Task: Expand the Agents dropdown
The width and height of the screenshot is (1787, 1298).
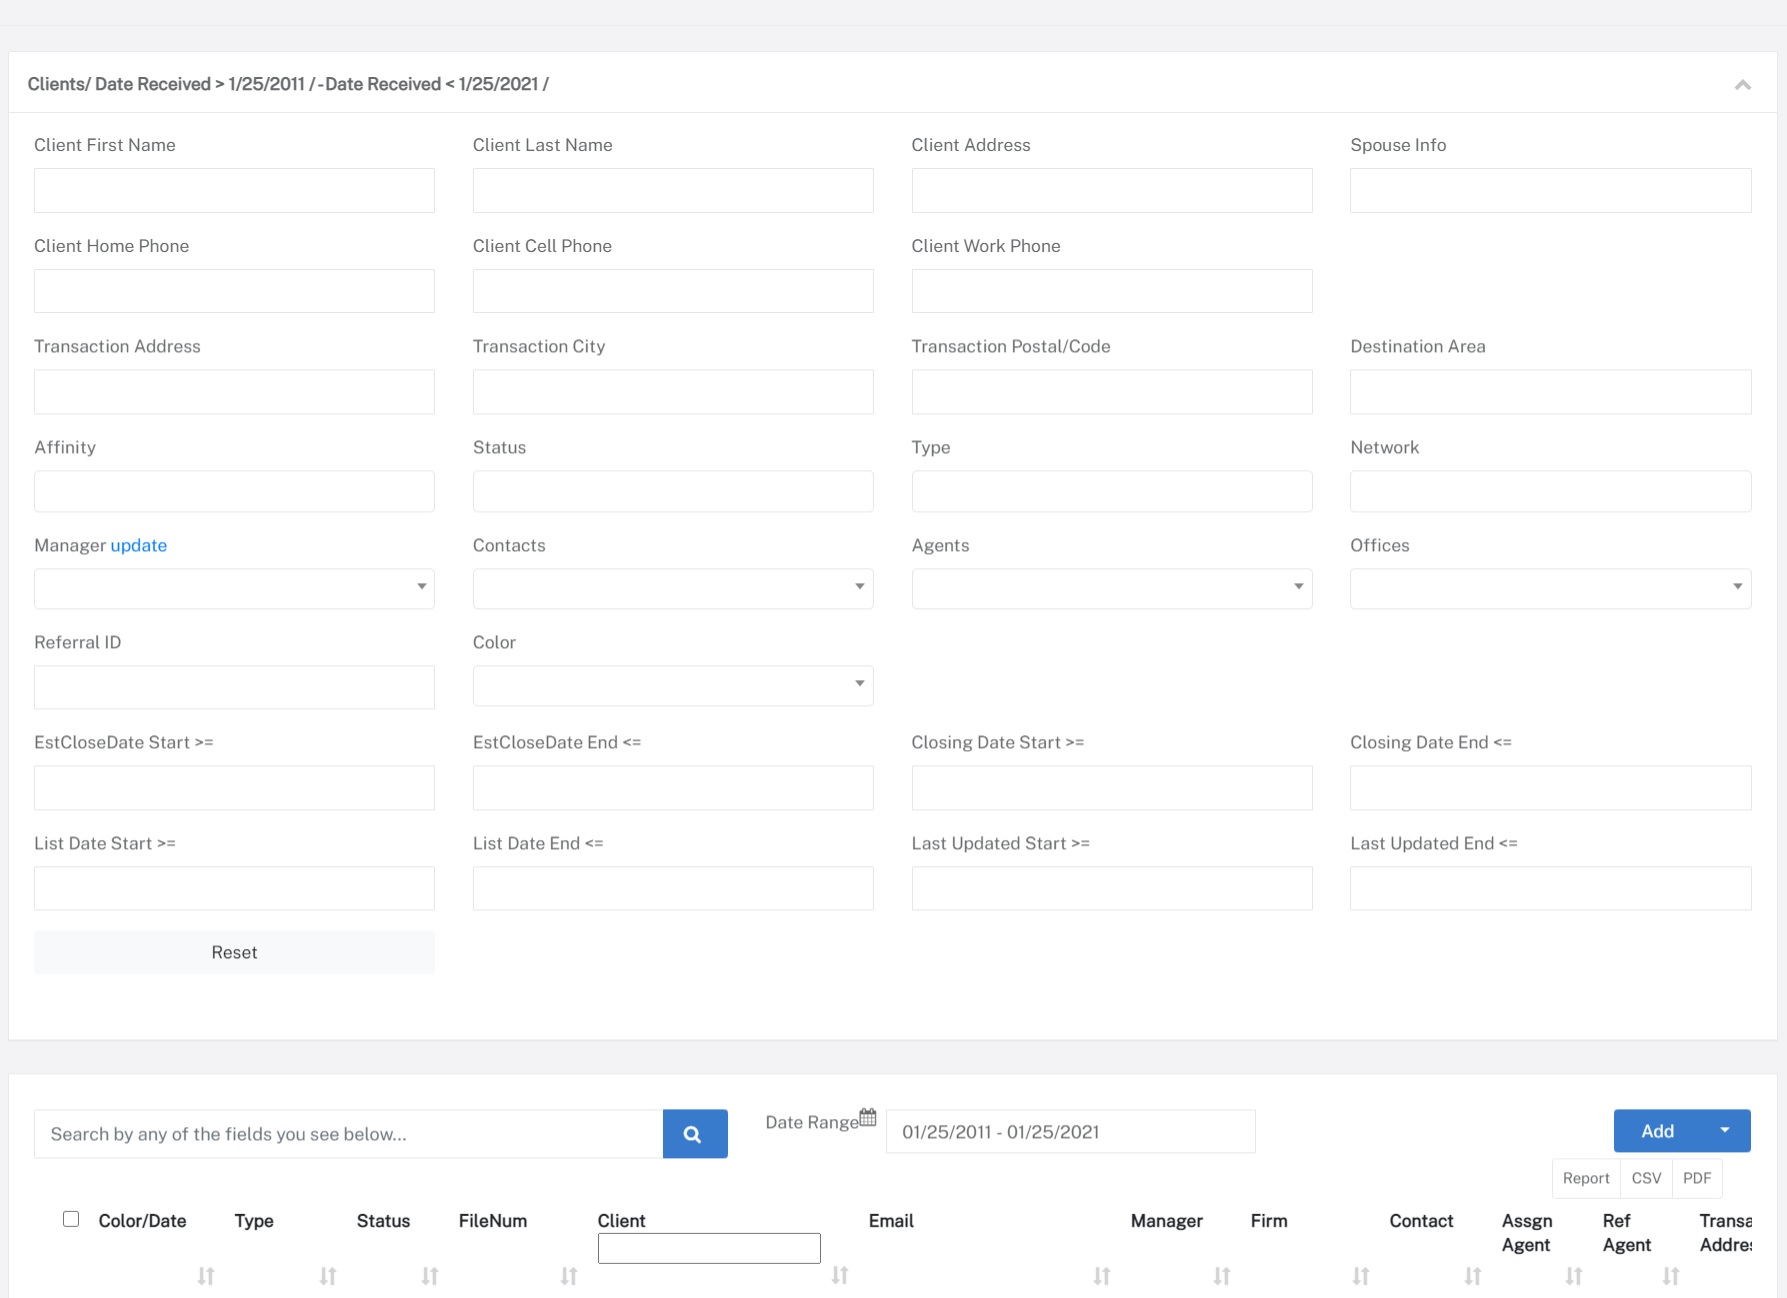Action: point(1111,588)
